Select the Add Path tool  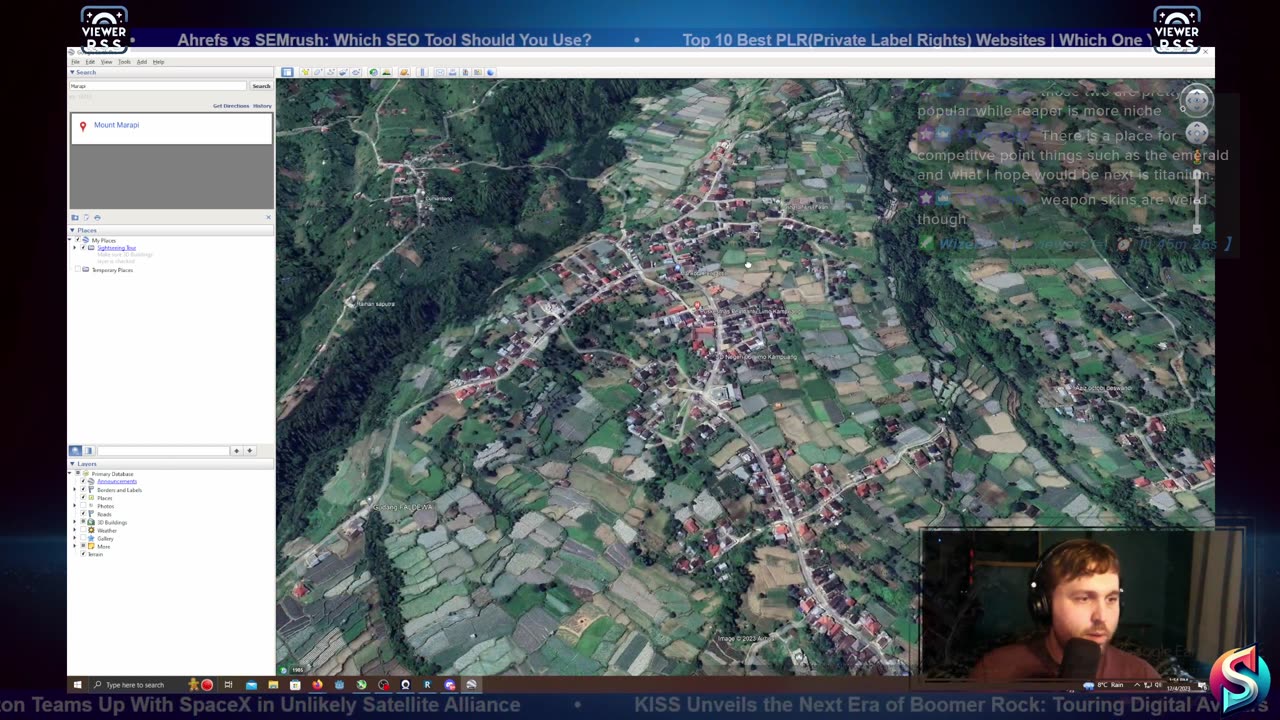[x=330, y=72]
